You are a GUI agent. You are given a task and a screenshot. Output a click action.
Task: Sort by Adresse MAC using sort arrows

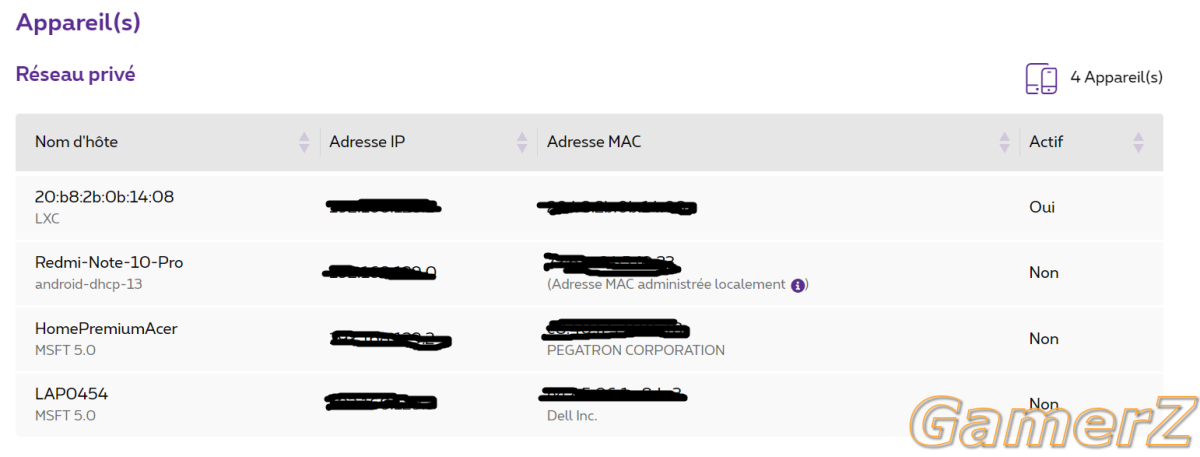[x=1004, y=142]
